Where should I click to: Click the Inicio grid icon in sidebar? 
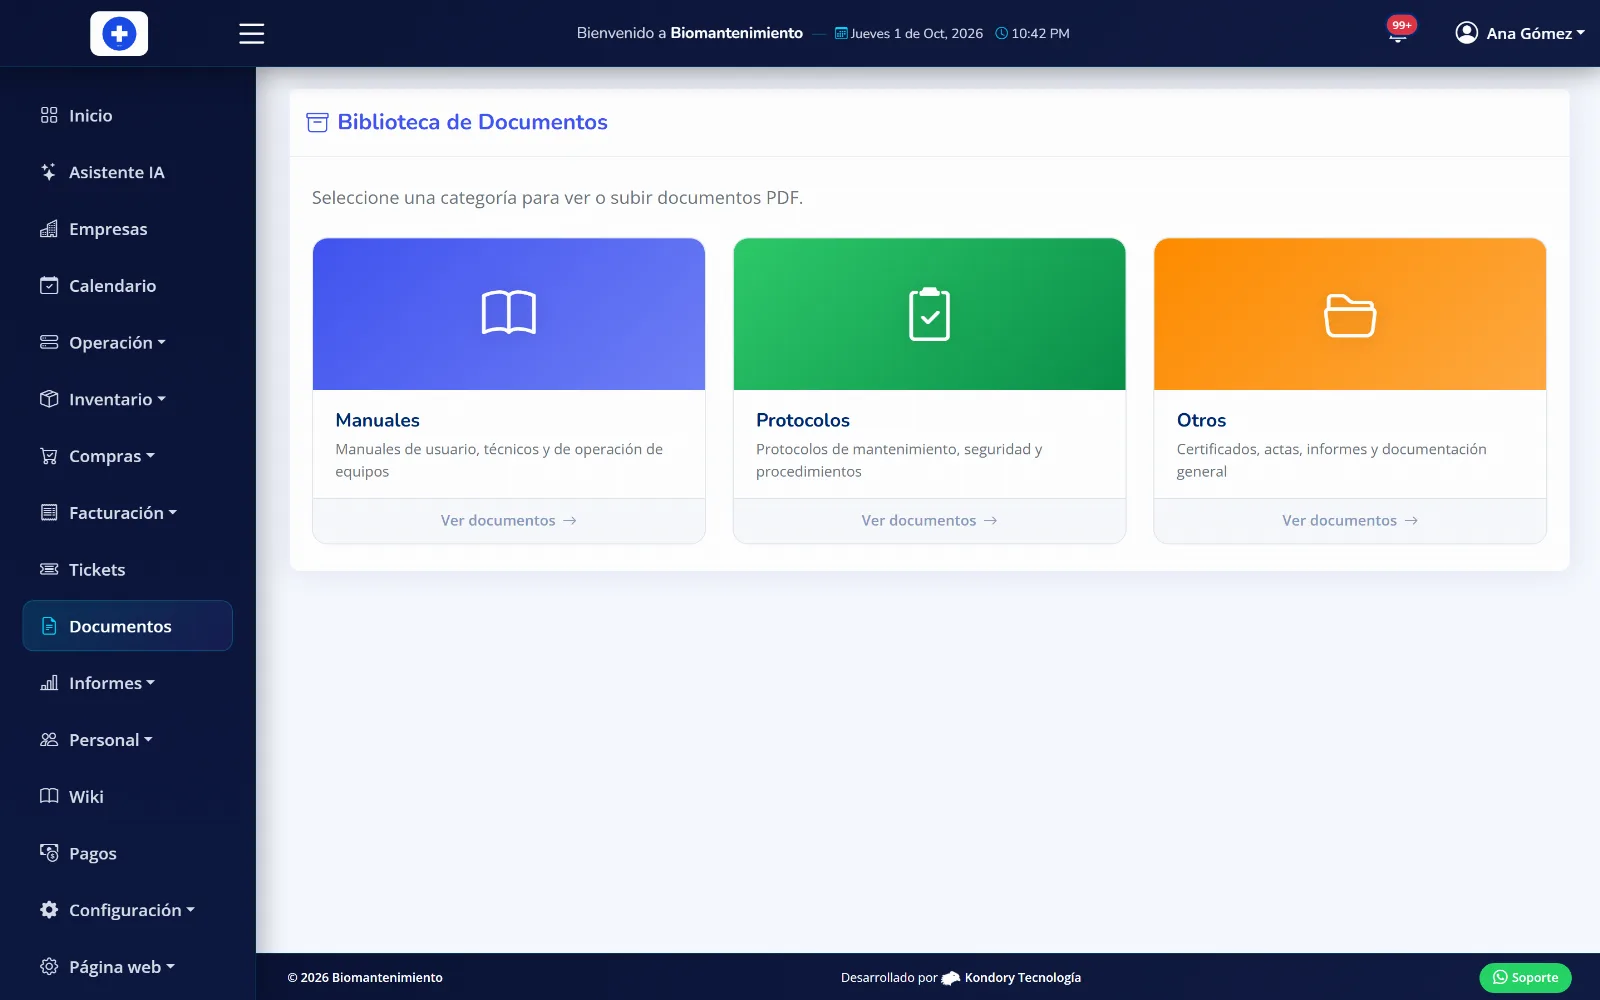point(49,115)
